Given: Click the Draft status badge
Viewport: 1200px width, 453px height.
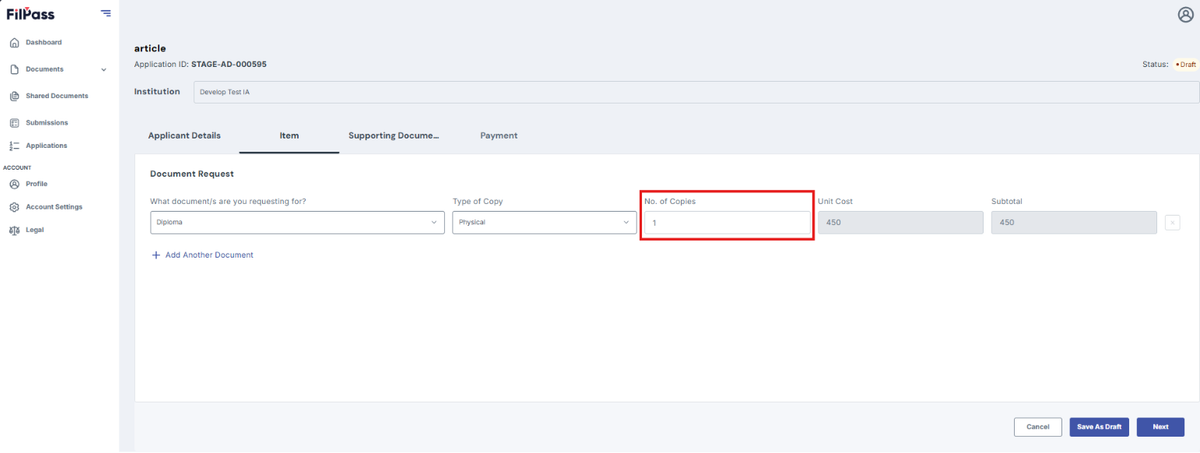Looking at the screenshot, I should click(x=1185, y=64).
